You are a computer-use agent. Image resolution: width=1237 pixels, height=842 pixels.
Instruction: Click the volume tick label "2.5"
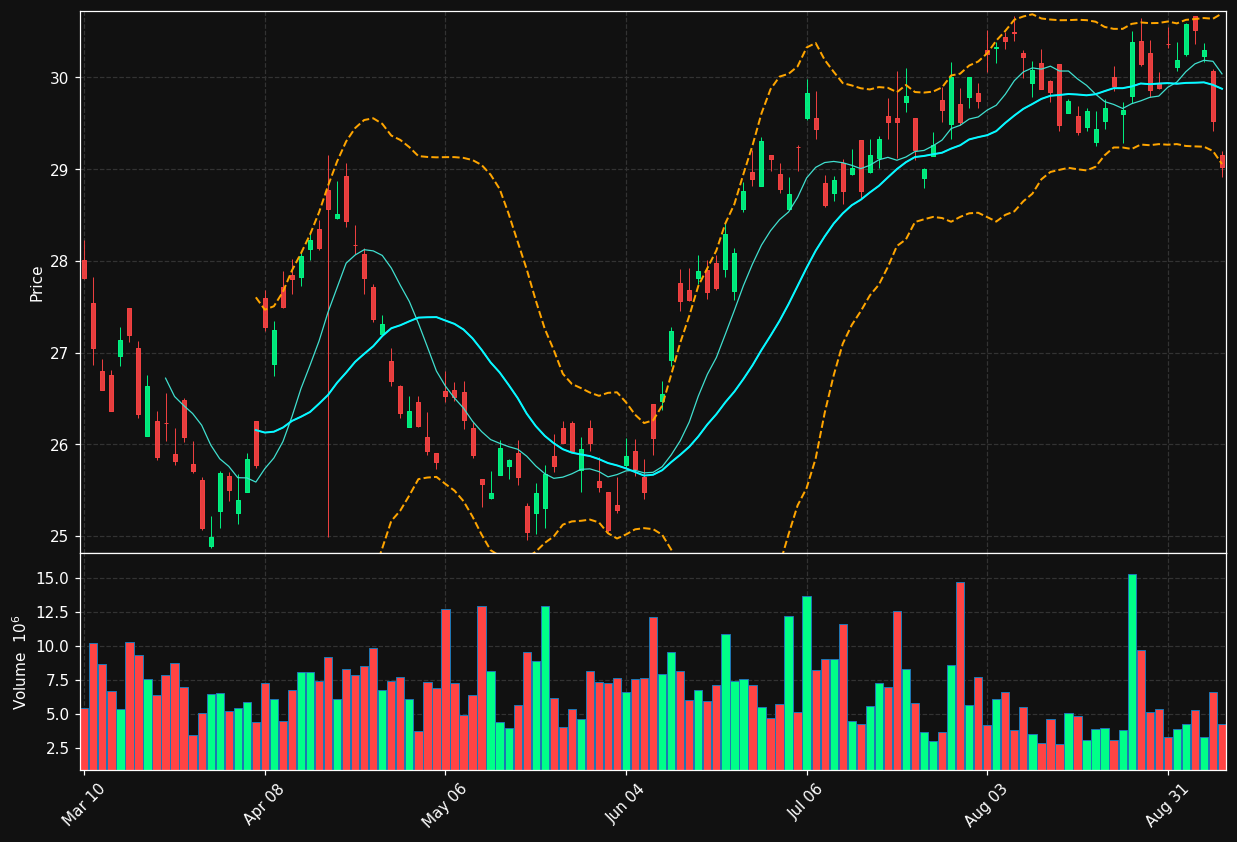pos(56,748)
